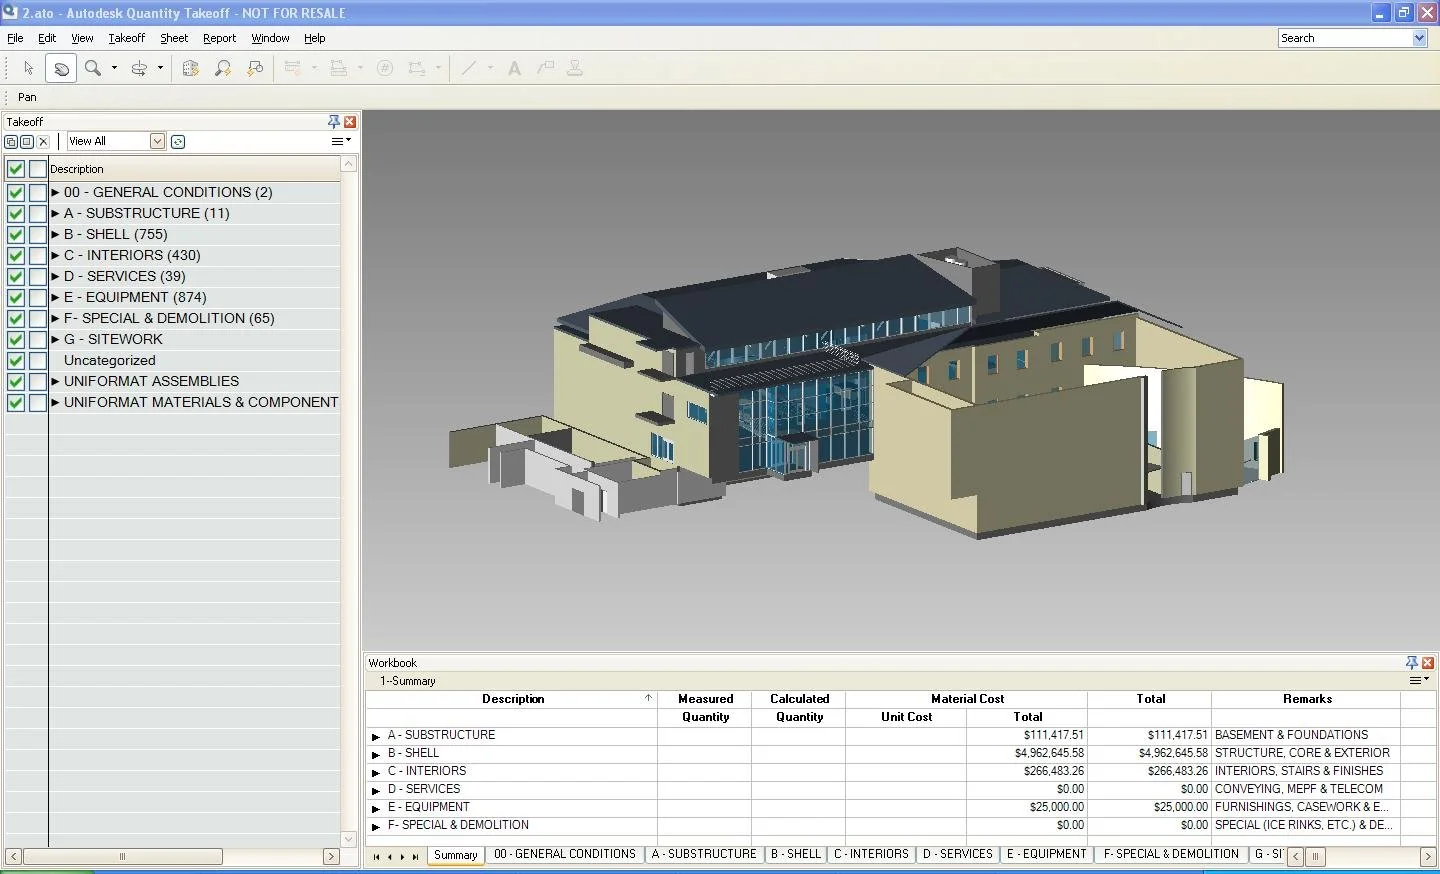Viewport: 1440px width, 874px height.
Task: Expand the A - SUBSTRUCTURE row in Workbook
Action: tap(375, 735)
